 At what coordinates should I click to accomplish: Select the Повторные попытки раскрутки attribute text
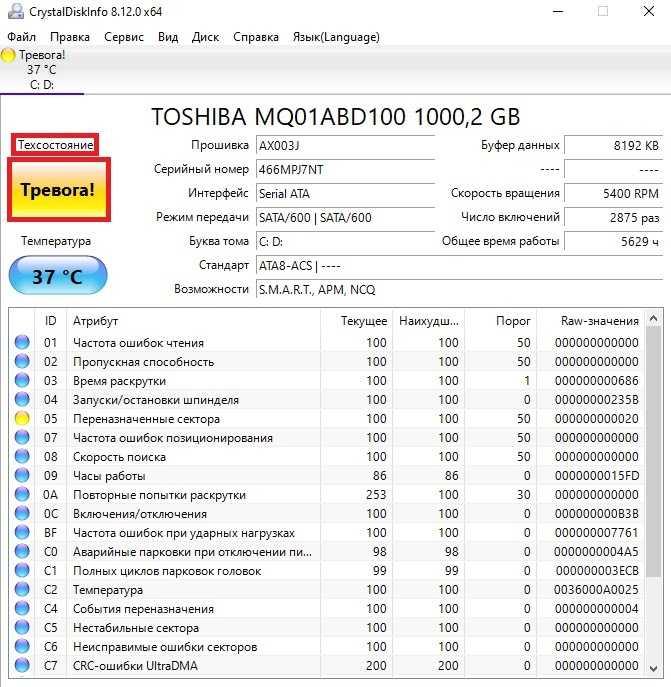click(x=159, y=495)
